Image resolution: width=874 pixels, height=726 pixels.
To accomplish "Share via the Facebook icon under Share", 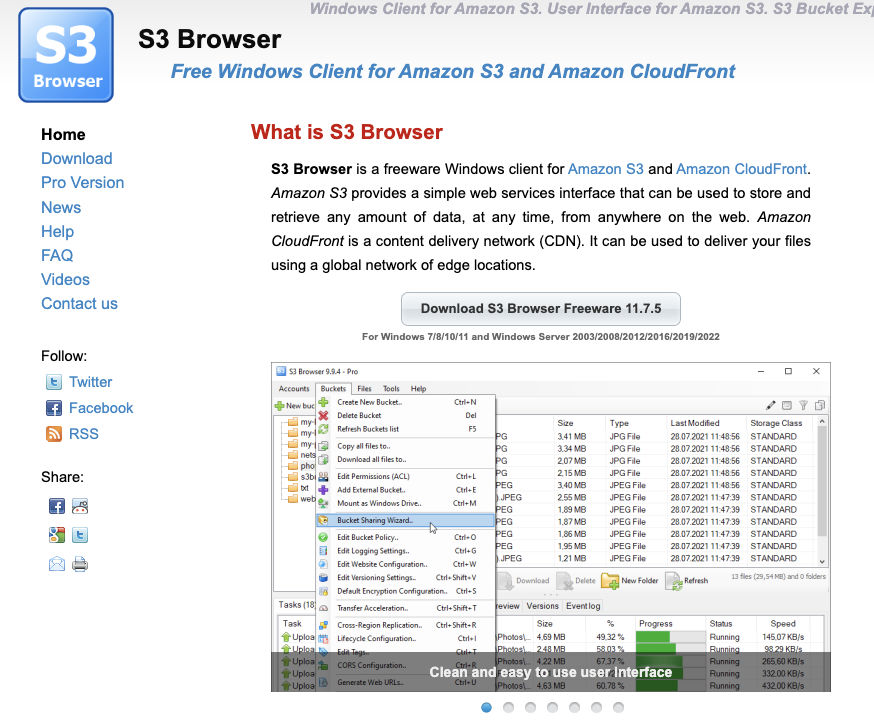I will coord(57,506).
